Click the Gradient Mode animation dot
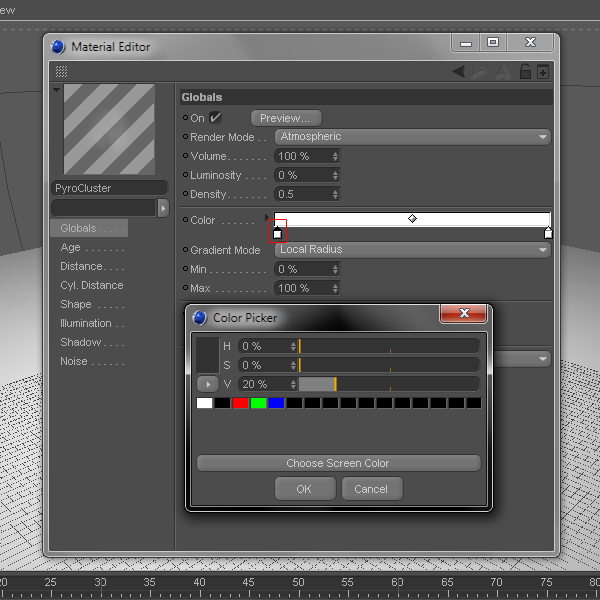Image resolution: width=600 pixels, height=600 pixels. click(185, 249)
